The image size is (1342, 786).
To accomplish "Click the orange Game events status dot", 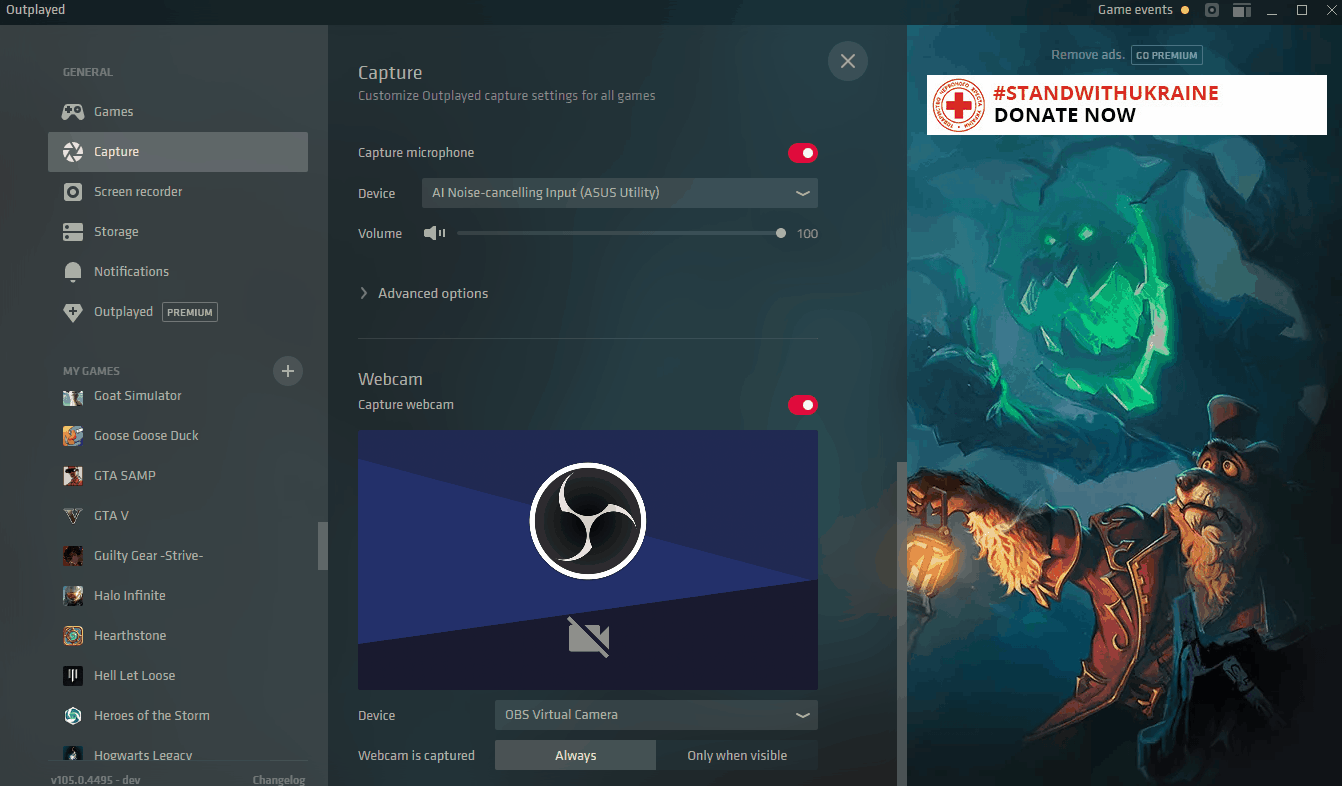I will pos(1185,10).
